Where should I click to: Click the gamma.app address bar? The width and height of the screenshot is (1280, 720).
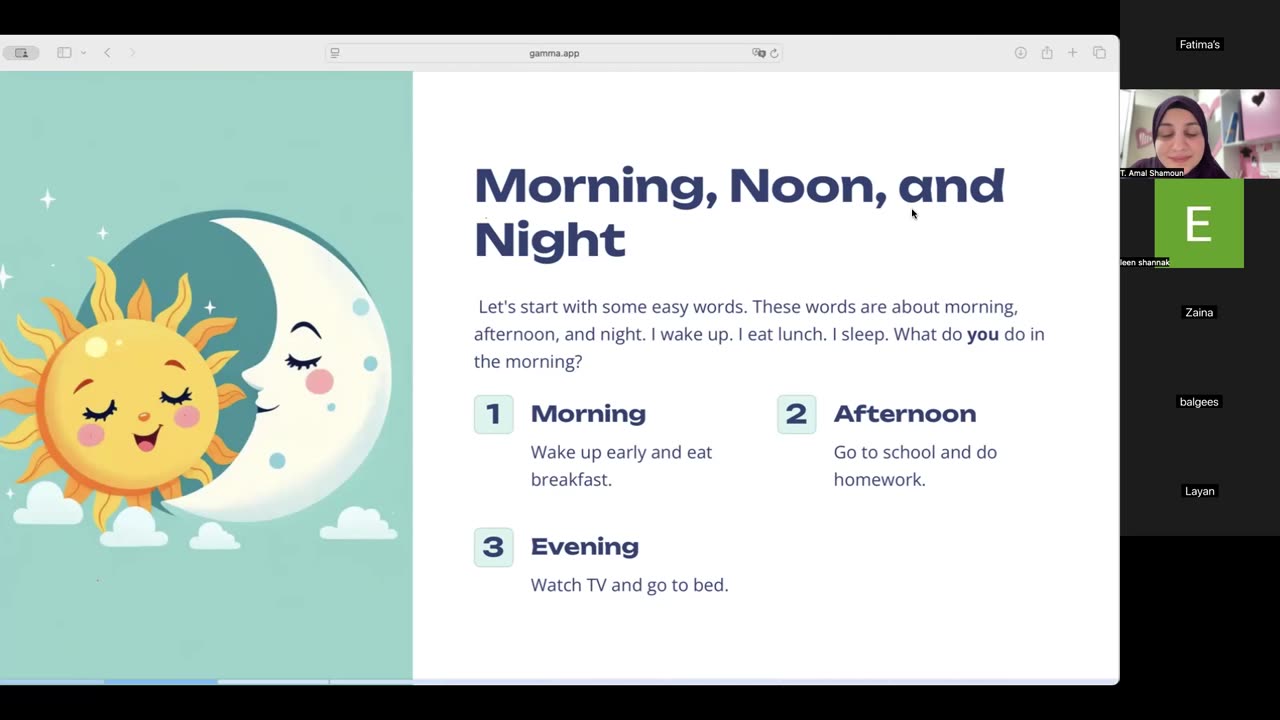pyautogui.click(x=554, y=53)
